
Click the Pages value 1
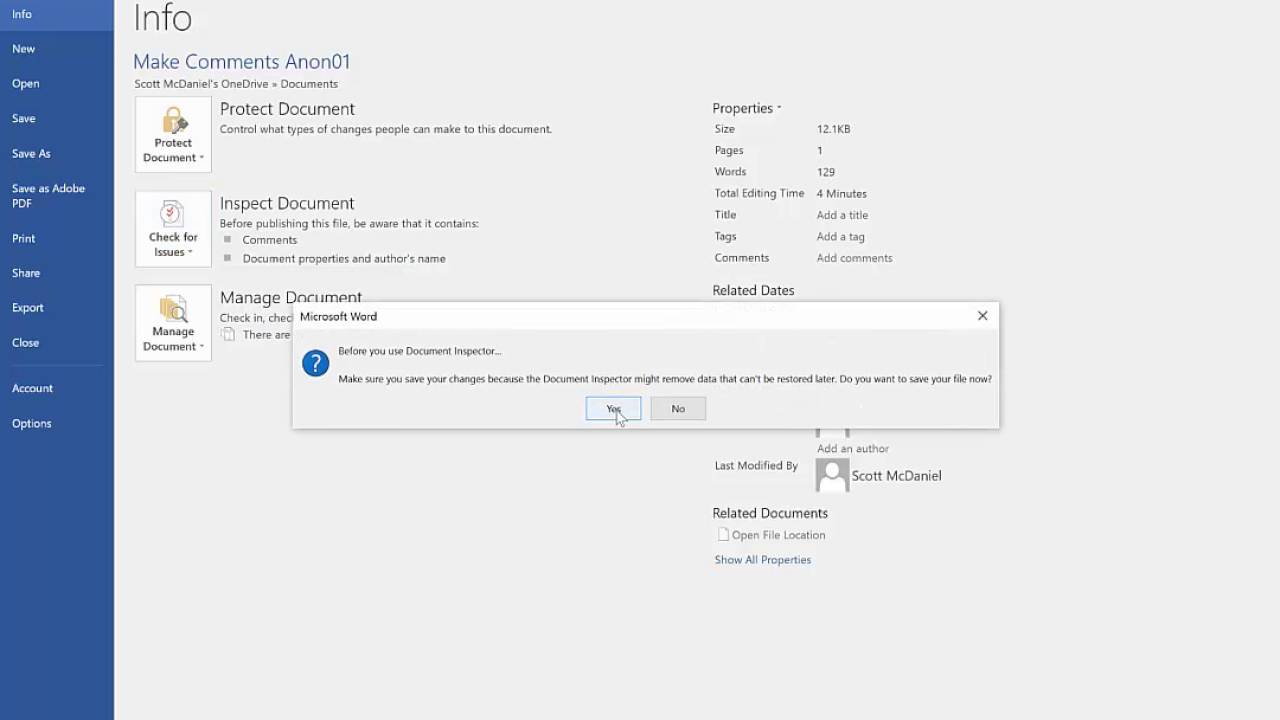click(x=820, y=151)
